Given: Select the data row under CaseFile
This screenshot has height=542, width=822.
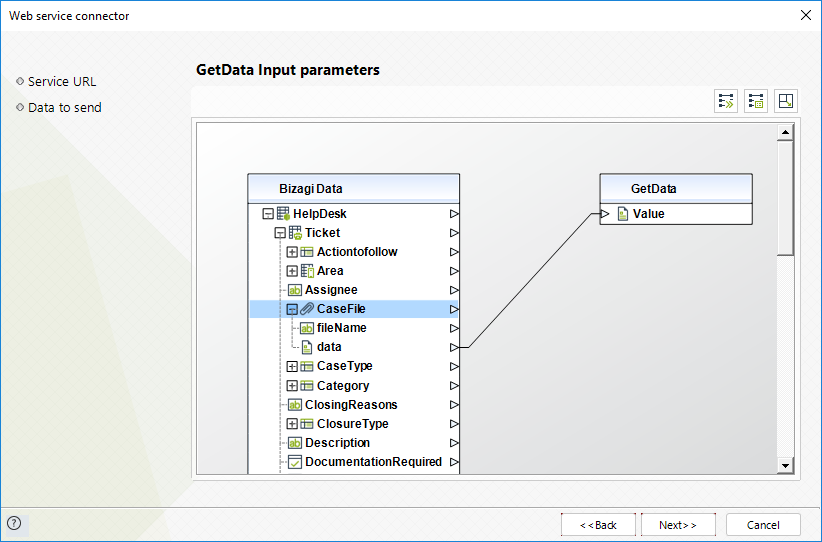Looking at the screenshot, I should (354, 347).
